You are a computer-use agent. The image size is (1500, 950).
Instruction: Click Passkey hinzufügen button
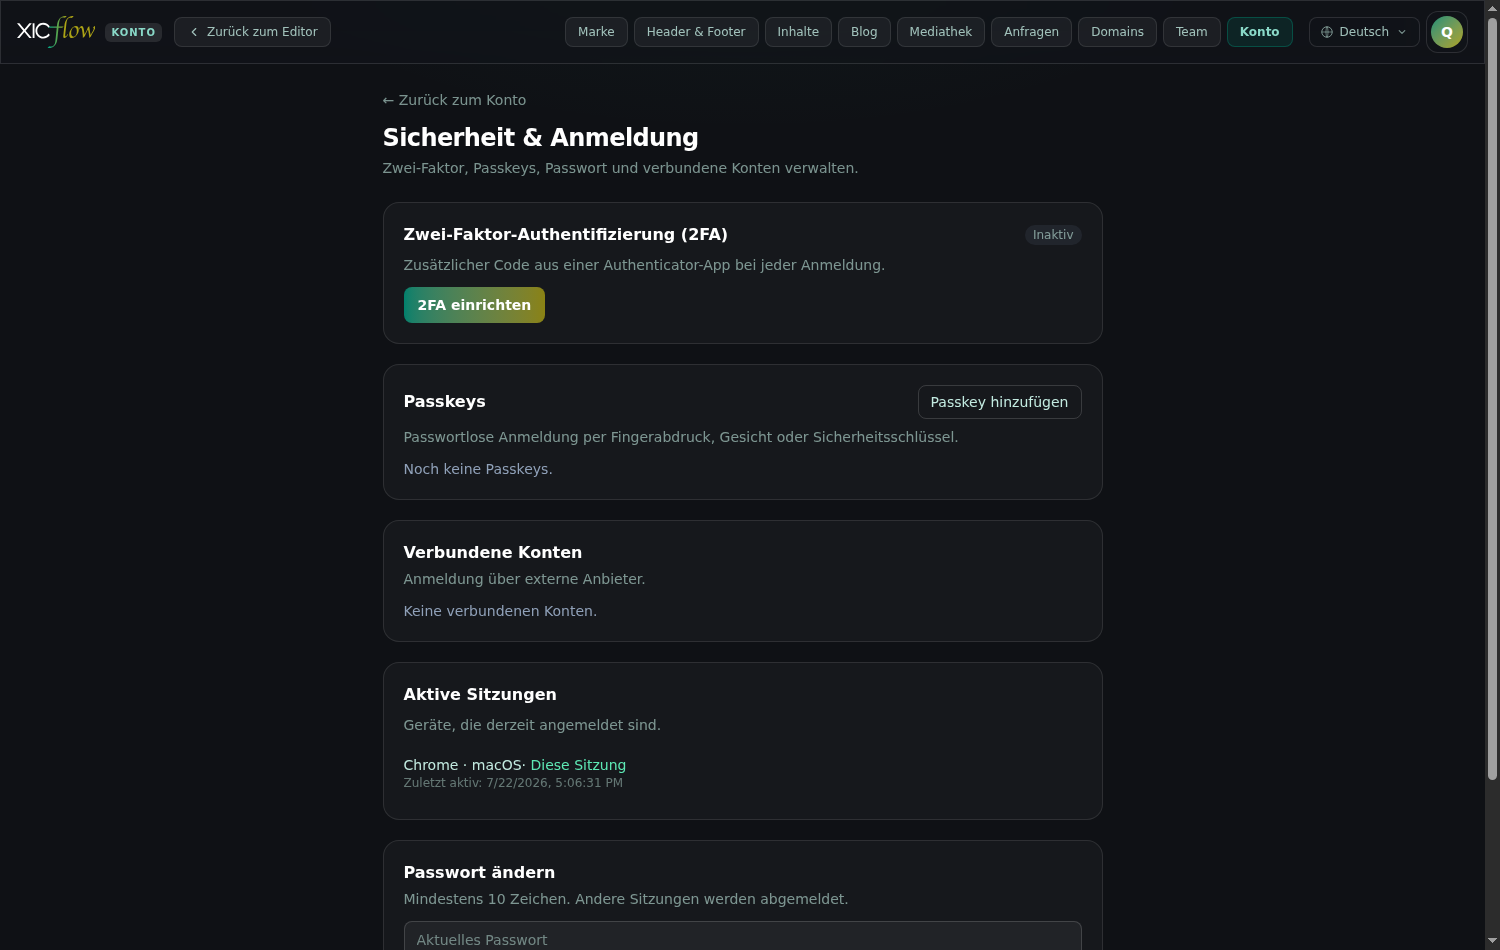pos(999,402)
